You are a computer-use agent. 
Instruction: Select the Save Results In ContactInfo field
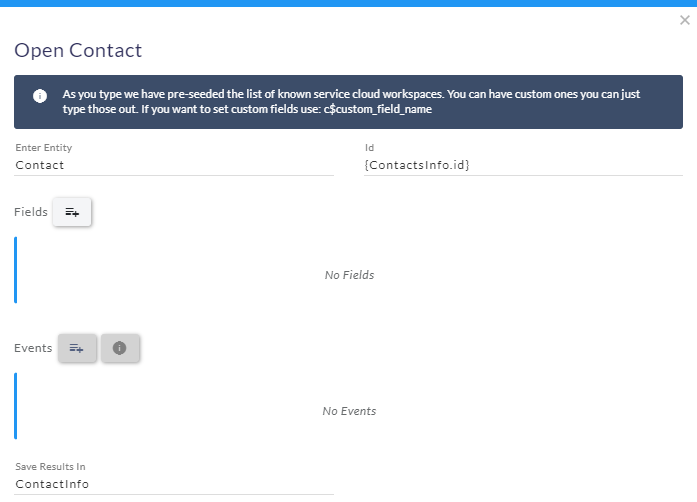coord(174,484)
